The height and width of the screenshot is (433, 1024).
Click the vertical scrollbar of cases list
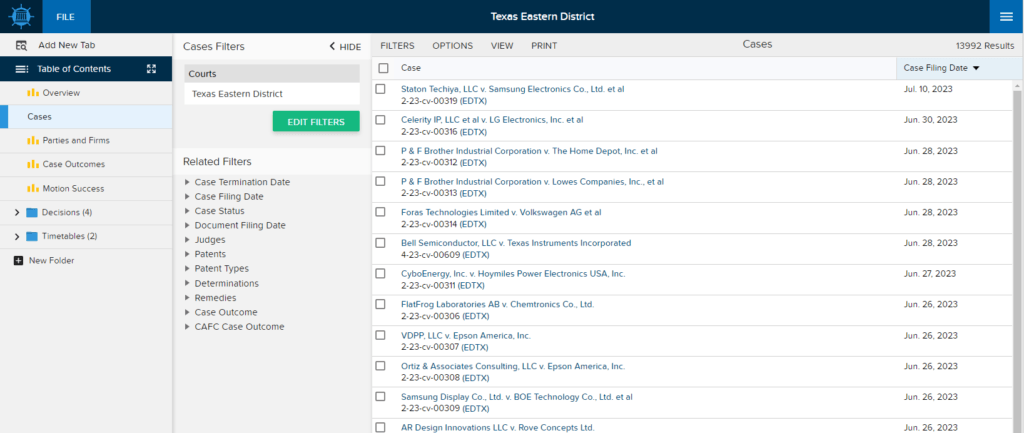(1017, 261)
